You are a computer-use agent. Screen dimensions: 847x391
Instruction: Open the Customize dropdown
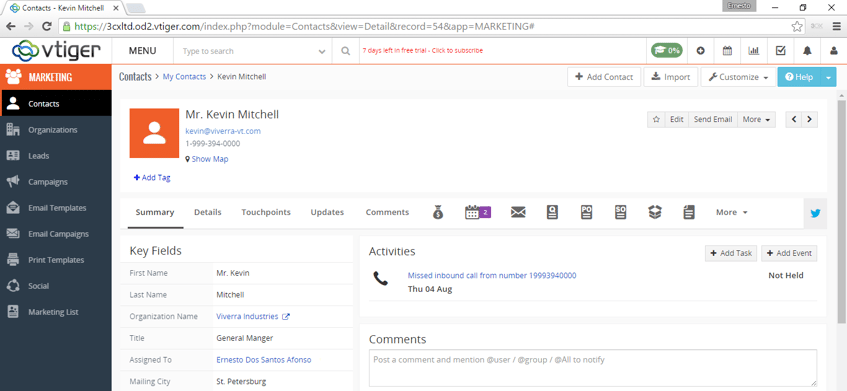[x=738, y=77]
